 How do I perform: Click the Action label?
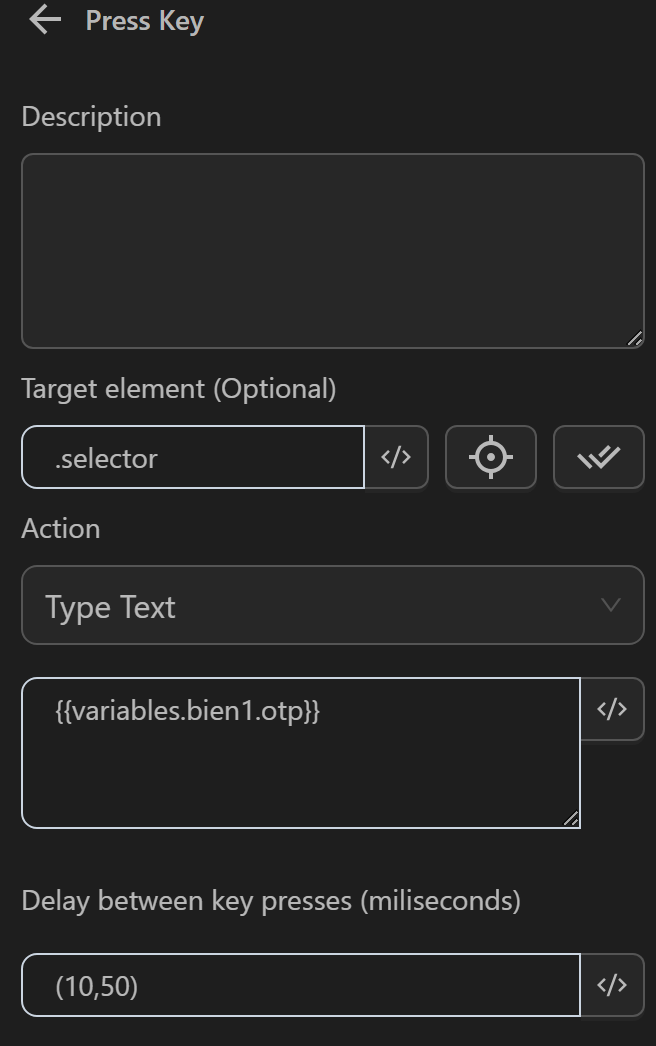(60, 528)
